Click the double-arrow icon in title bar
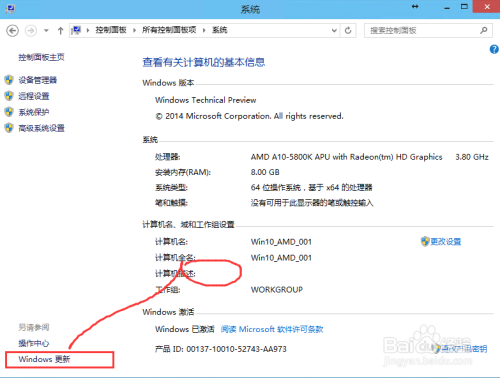This screenshot has height=378, width=500. [415, 7]
